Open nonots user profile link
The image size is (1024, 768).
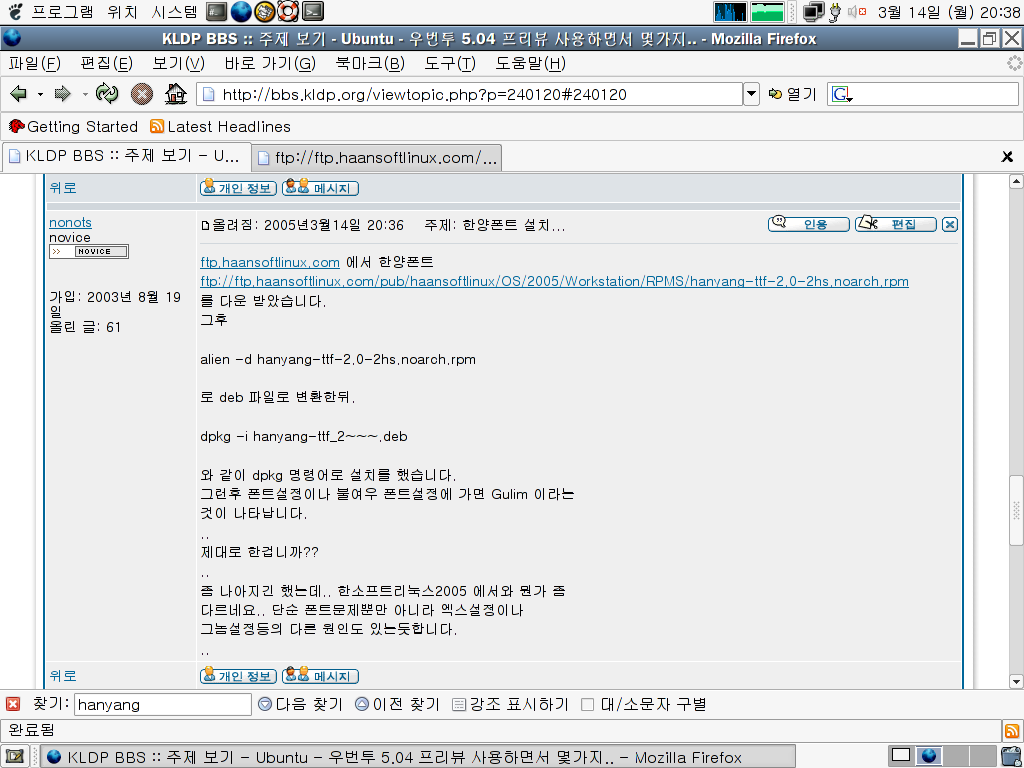point(71,222)
